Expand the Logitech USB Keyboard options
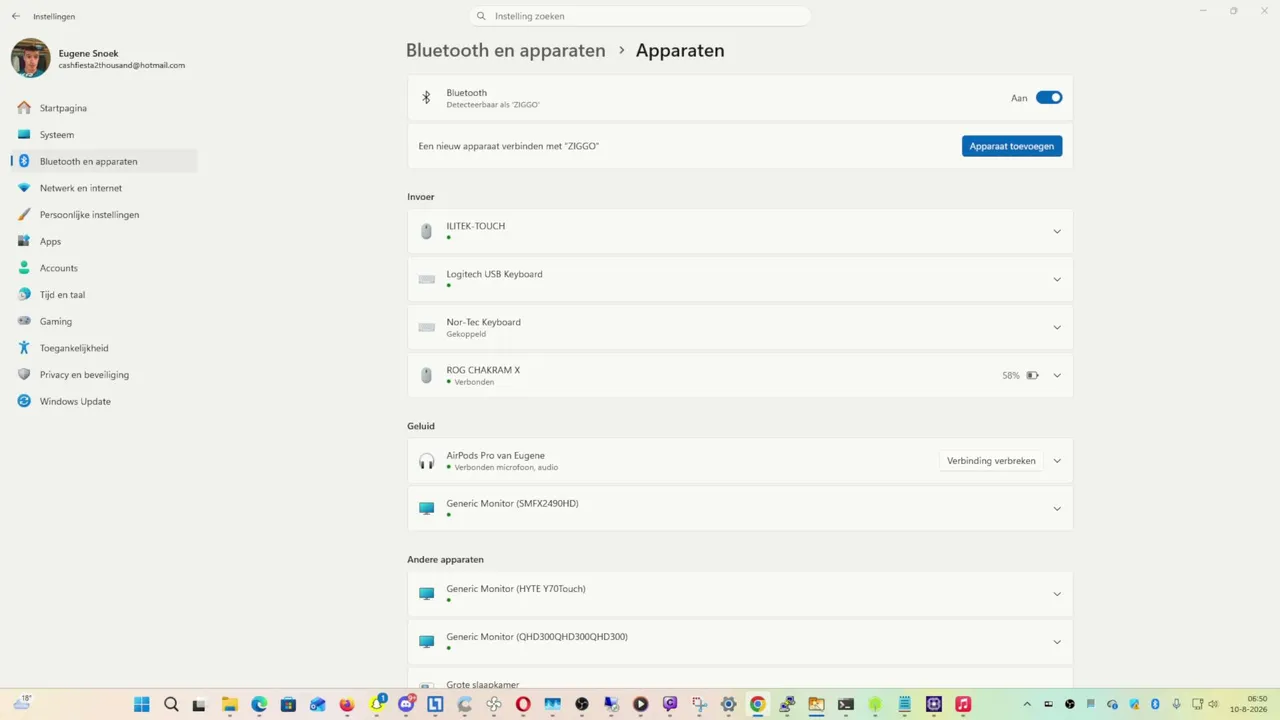1280x720 pixels. (x=1057, y=280)
